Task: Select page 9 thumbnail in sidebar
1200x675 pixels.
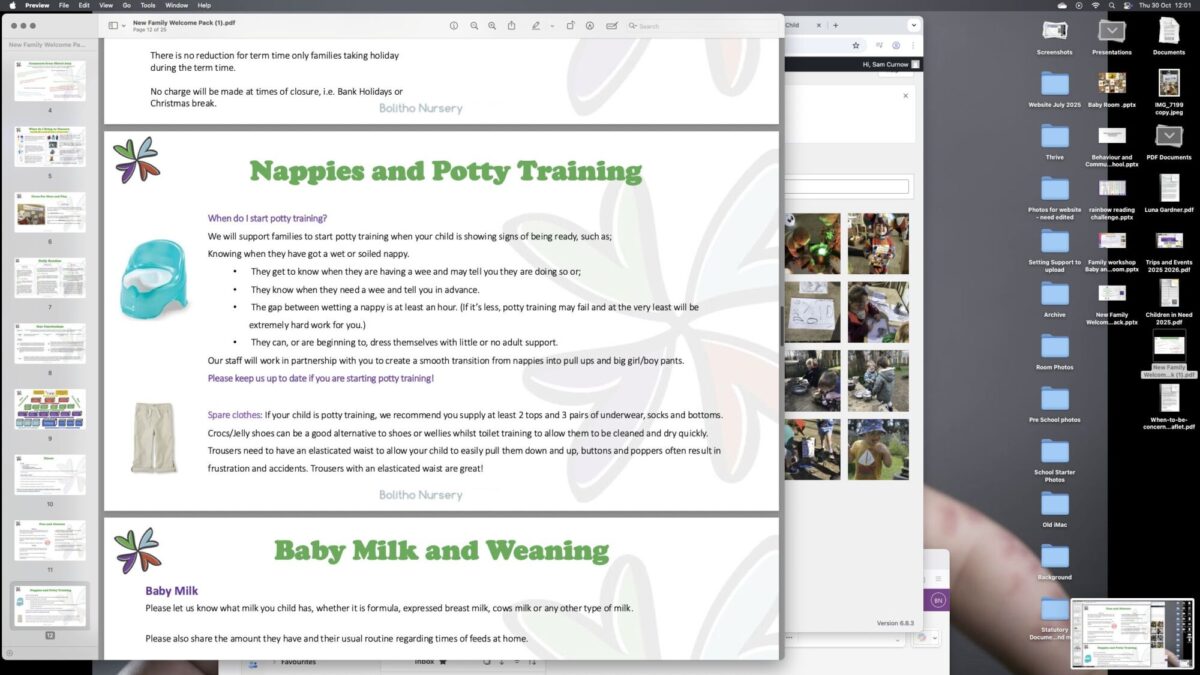Action: click(50, 409)
